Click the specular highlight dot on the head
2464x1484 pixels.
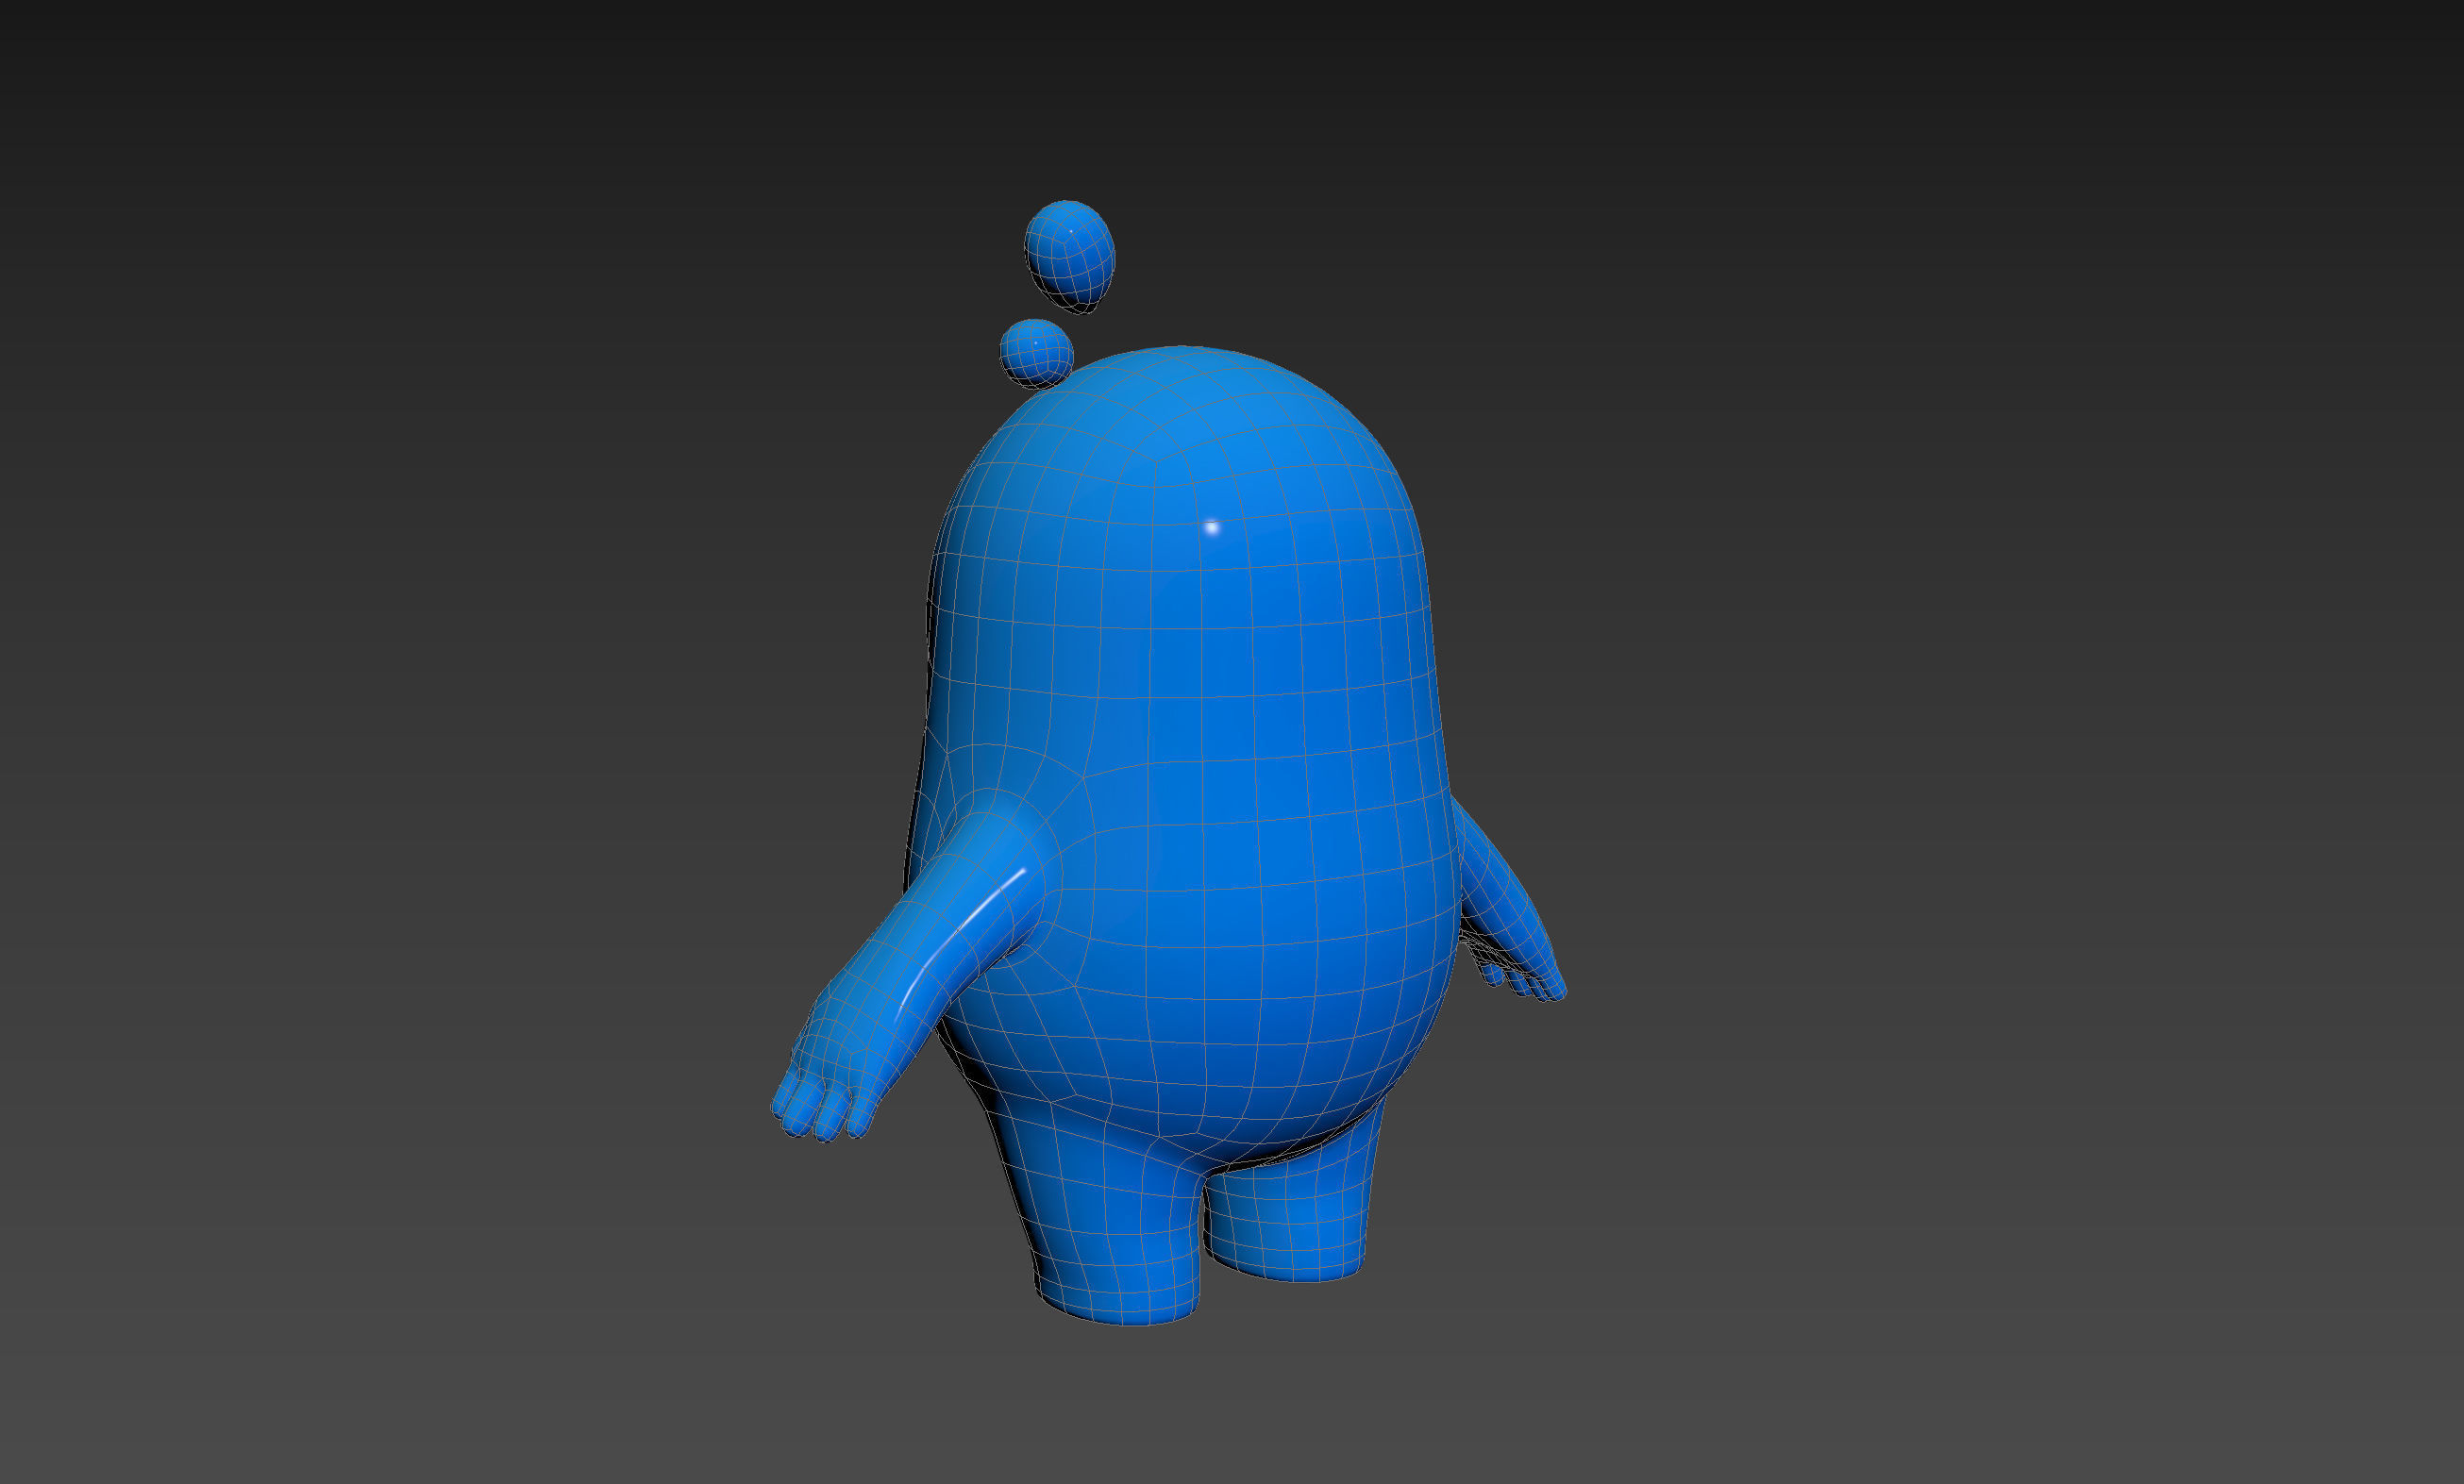(1211, 527)
